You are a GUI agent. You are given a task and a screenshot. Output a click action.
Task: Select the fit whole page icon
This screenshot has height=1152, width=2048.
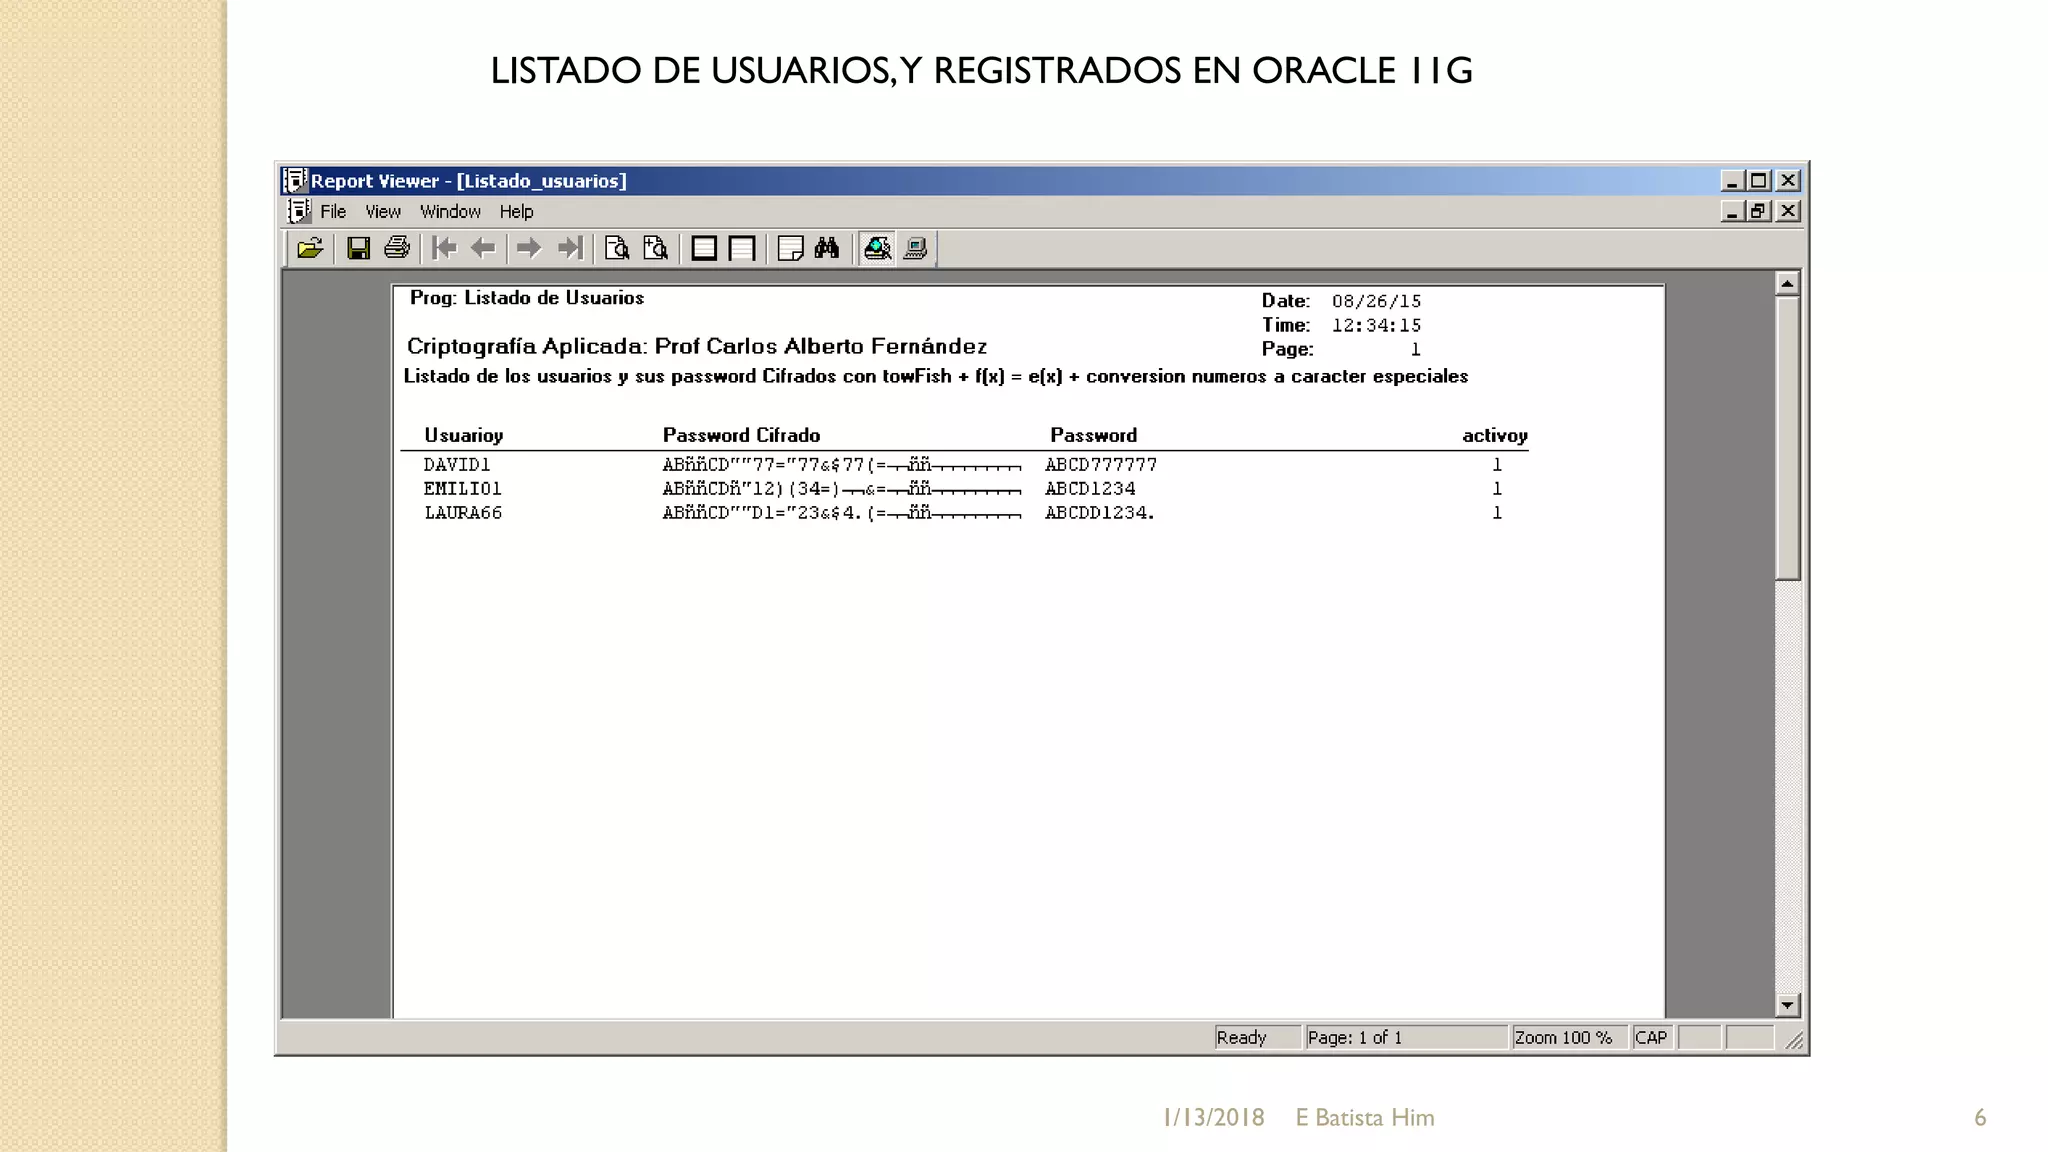coord(704,248)
